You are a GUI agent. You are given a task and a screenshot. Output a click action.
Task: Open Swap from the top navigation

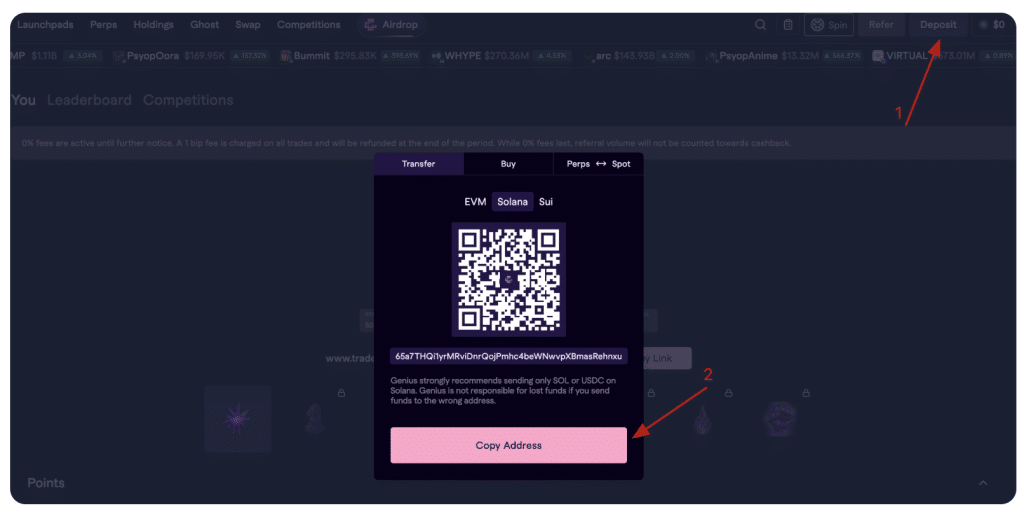(248, 25)
